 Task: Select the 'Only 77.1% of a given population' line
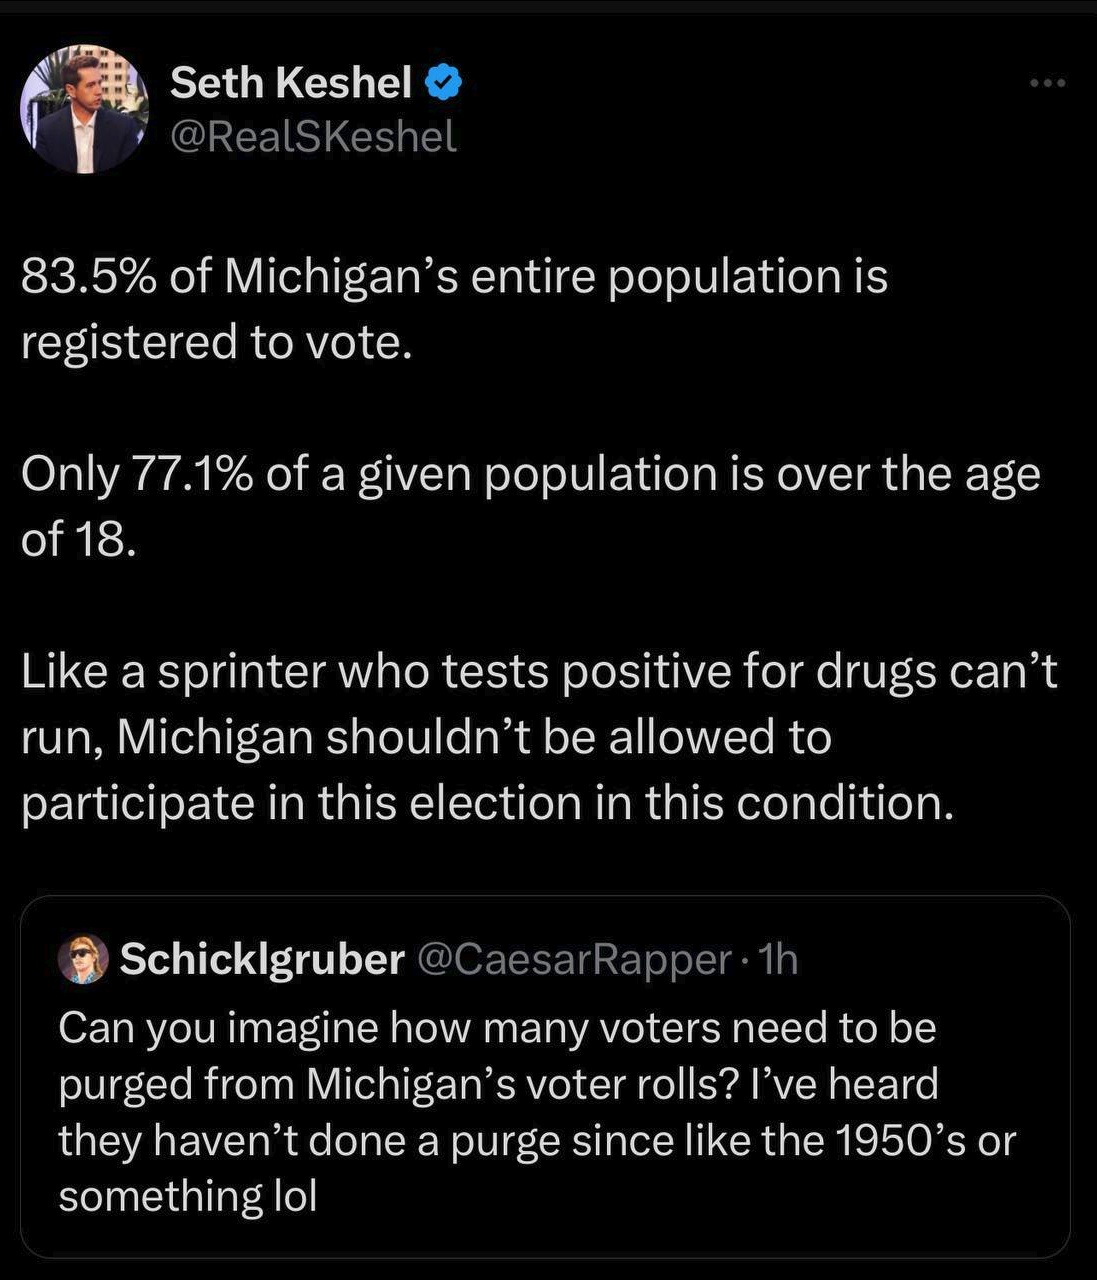[x=530, y=475]
